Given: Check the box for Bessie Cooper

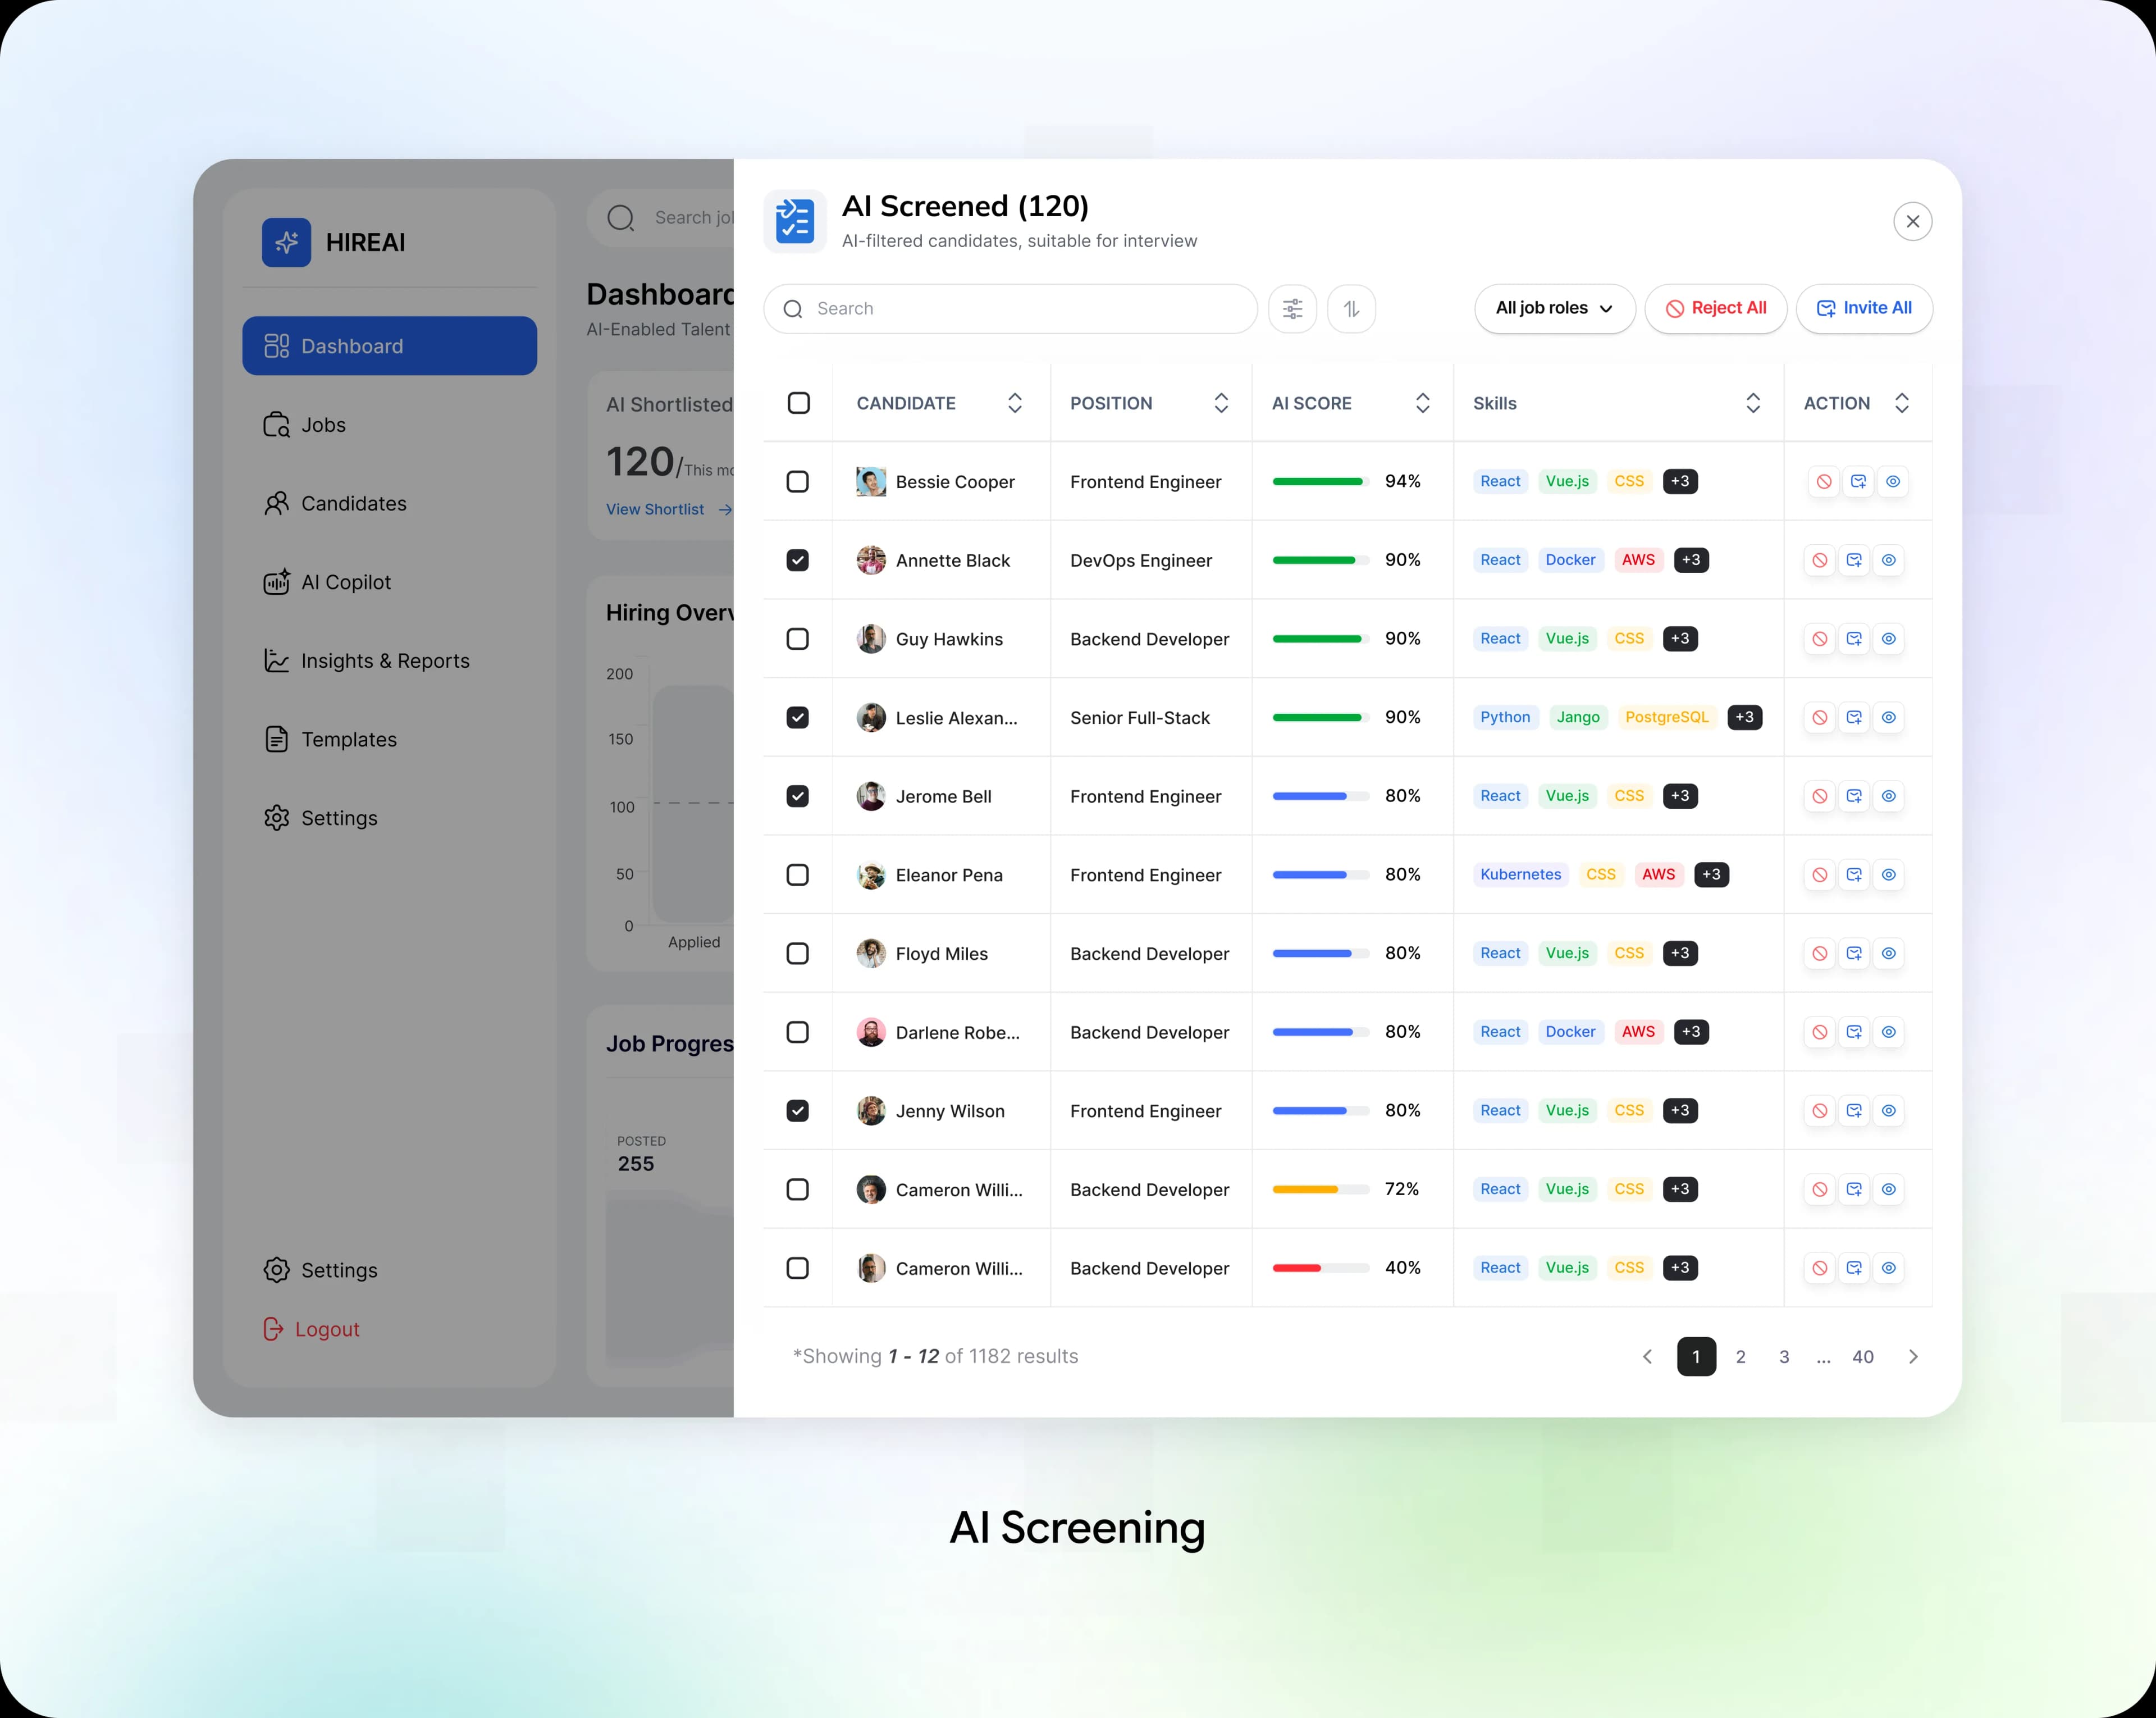Looking at the screenshot, I should coord(798,482).
